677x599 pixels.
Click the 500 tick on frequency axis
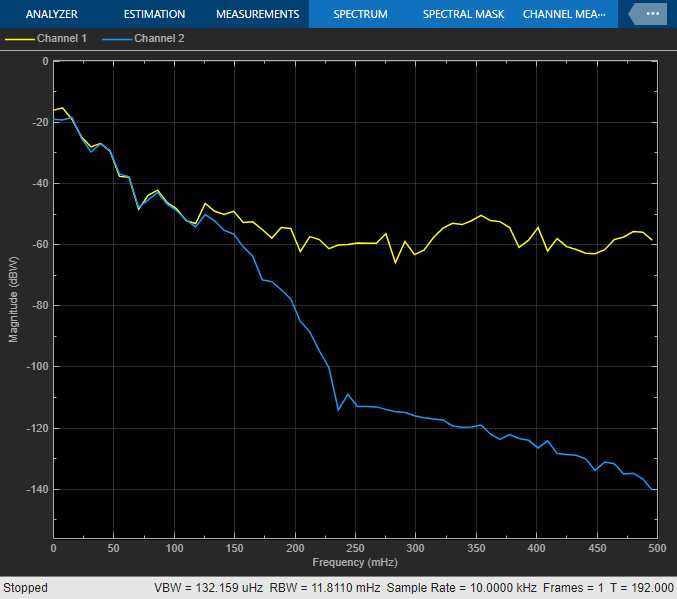657,548
